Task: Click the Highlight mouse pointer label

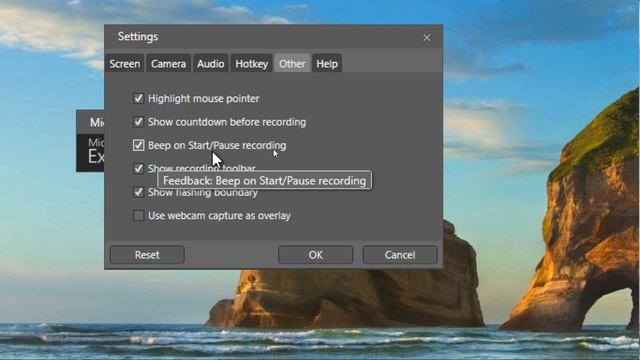Action: [x=204, y=98]
